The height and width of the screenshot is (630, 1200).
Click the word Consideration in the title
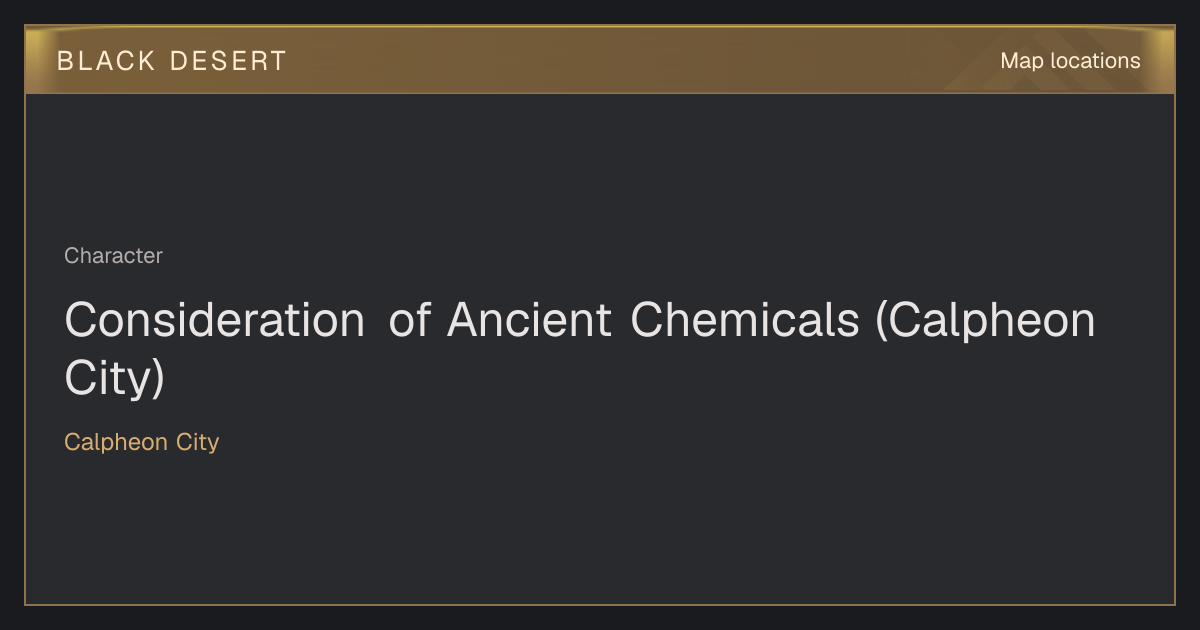coord(214,321)
